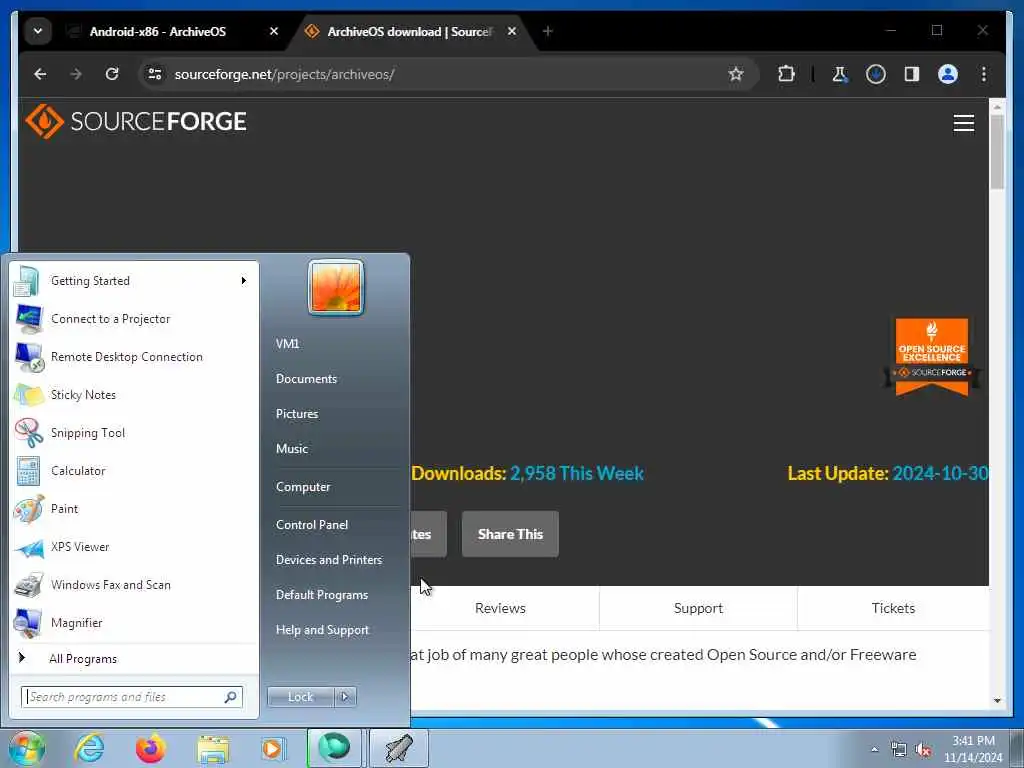Open SourceForge hamburger menu
This screenshot has height=768, width=1024.
tap(964, 123)
